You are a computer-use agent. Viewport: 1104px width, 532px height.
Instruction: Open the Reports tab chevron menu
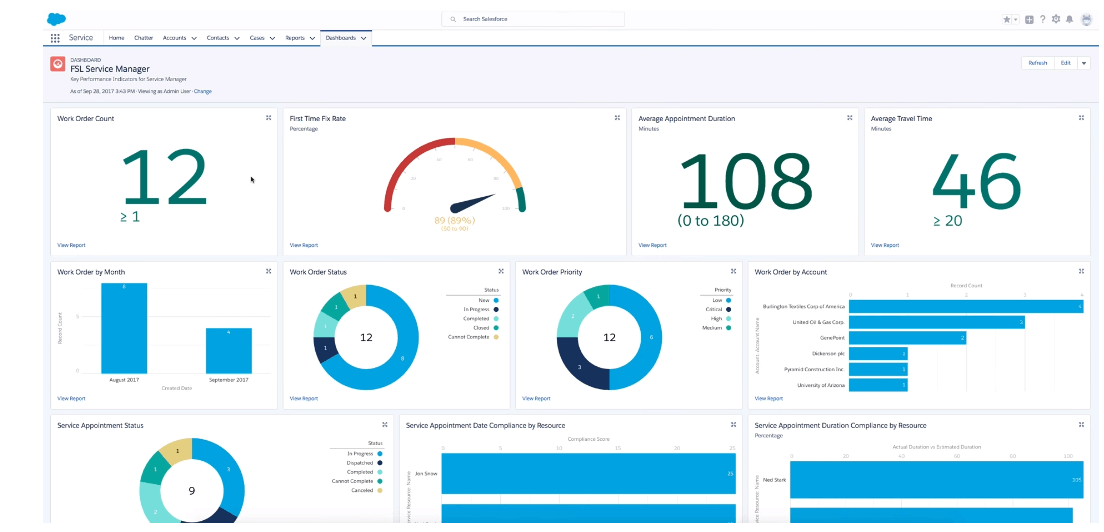pos(312,38)
